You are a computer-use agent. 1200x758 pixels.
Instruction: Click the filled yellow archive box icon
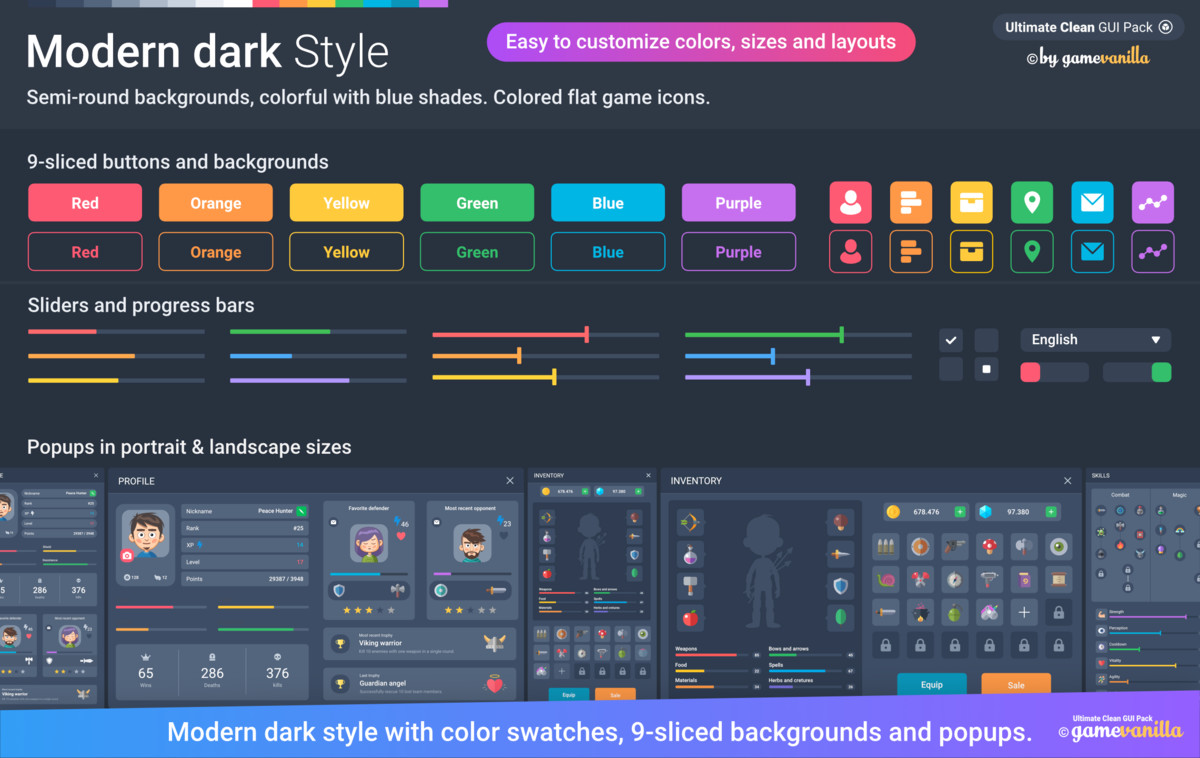(971, 203)
